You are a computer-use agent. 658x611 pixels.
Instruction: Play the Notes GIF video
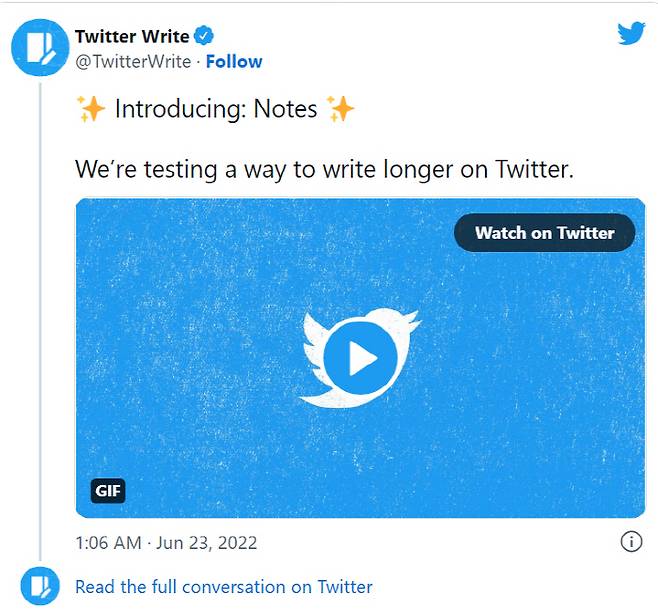(361, 357)
